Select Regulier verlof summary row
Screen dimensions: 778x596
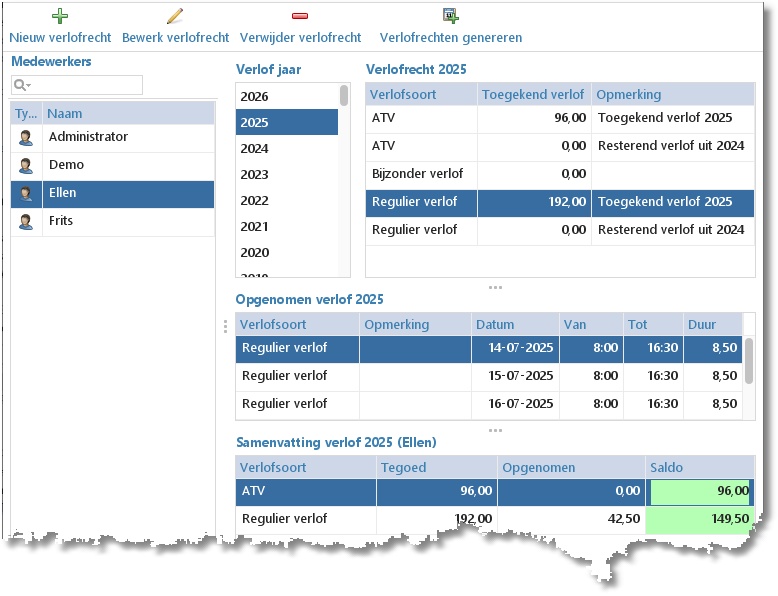point(495,520)
